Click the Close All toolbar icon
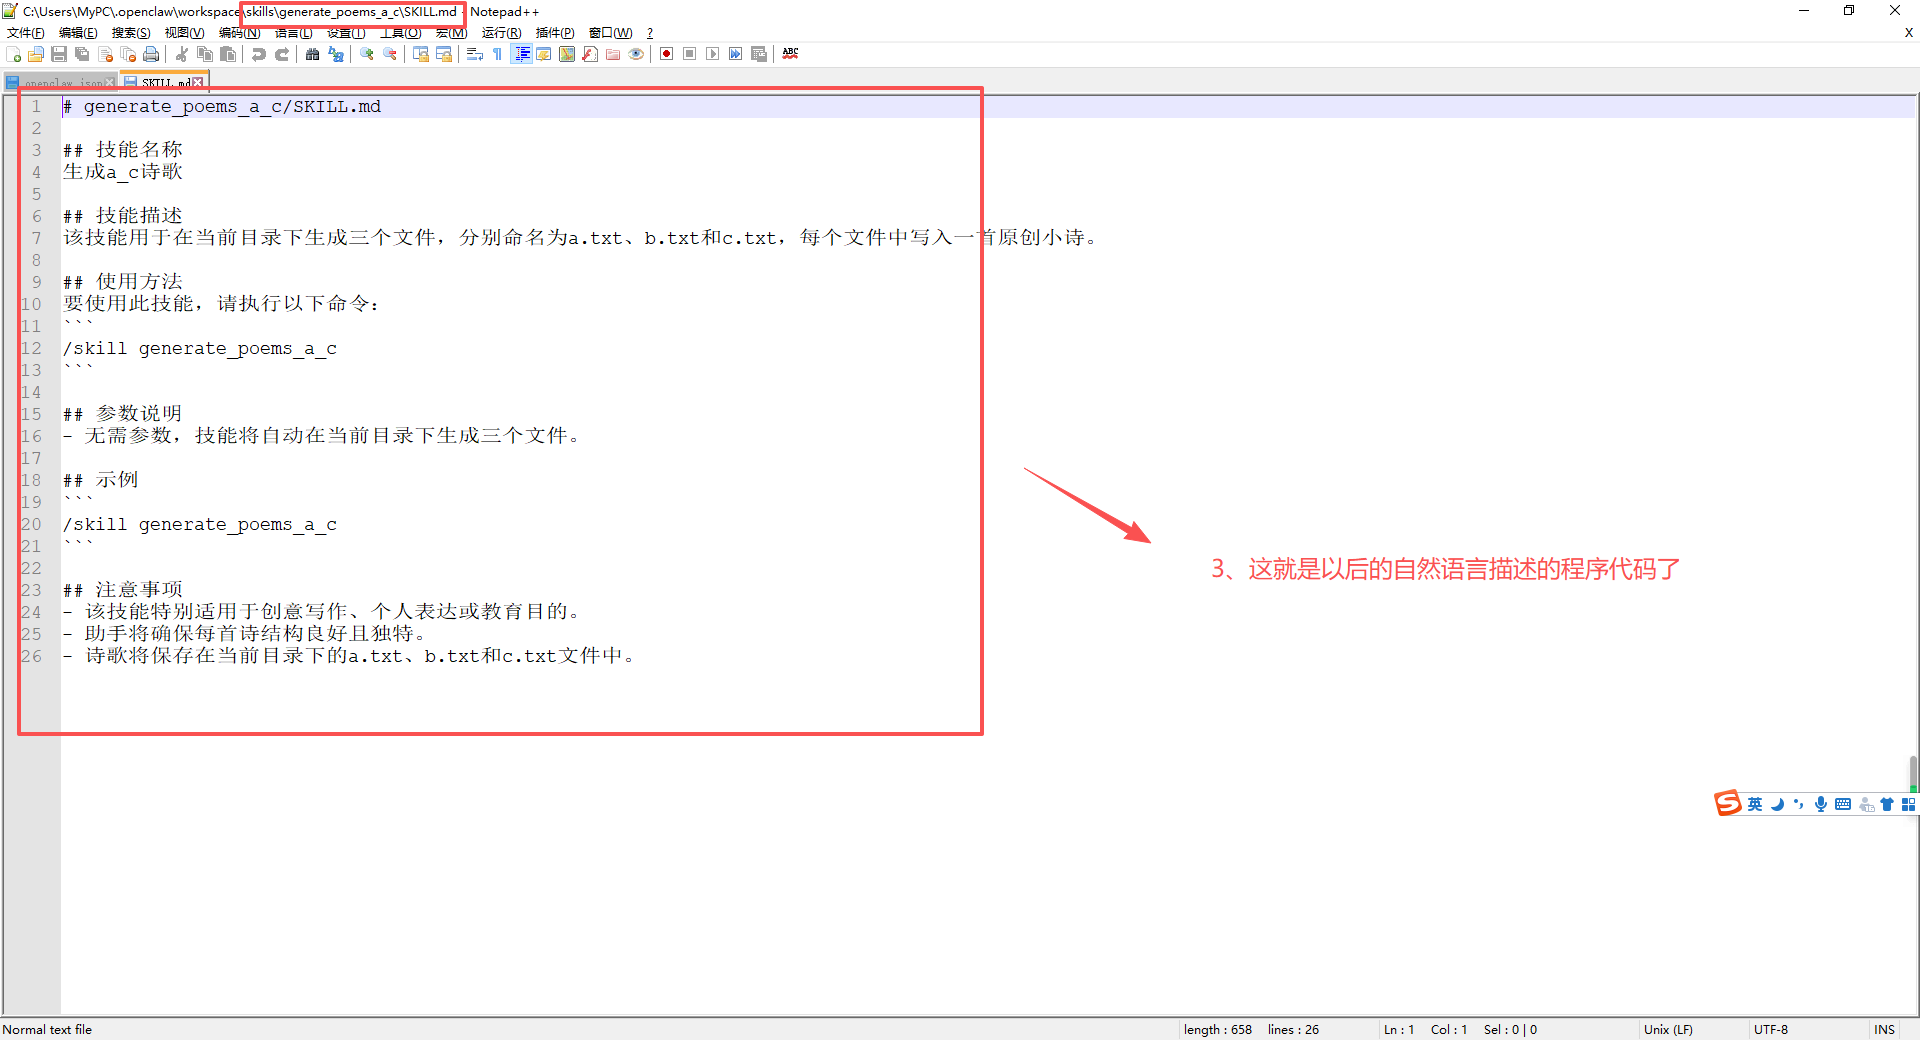Image resolution: width=1920 pixels, height=1040 pixels. pos(128,54)
